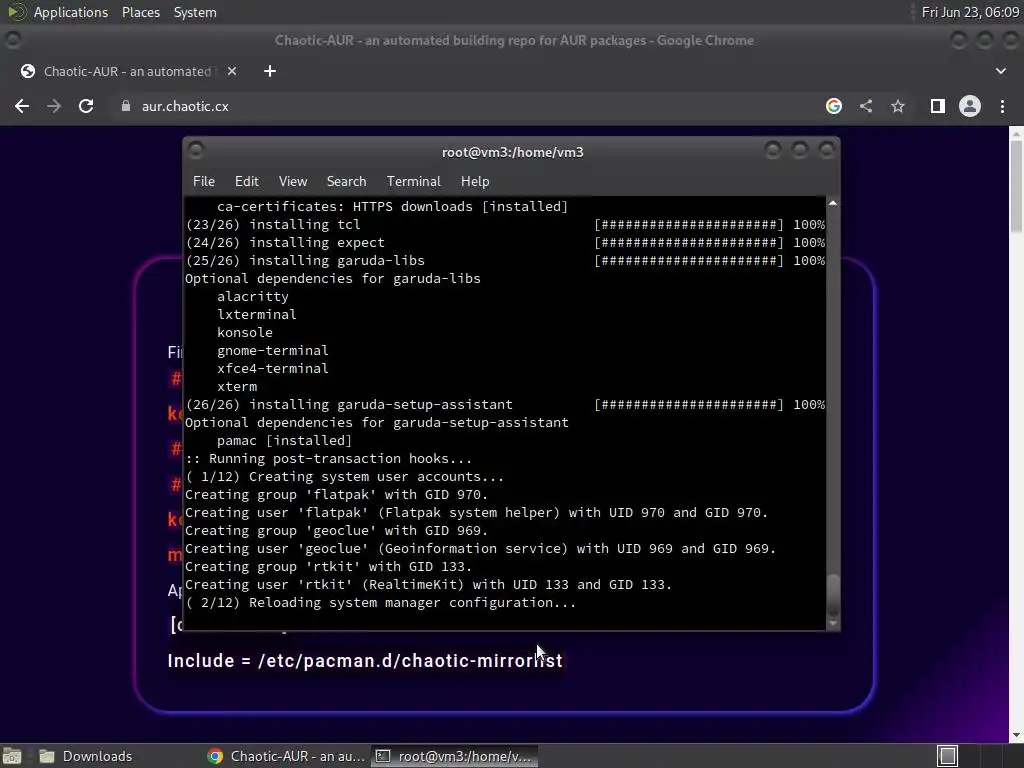Bookmark this page with star icon
Image resolution: width=1024 pixels, height=768 pixels.
pos(898,106)
